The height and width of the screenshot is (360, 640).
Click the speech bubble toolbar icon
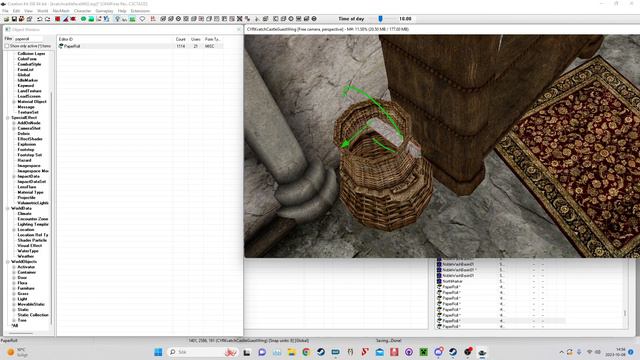[142, 19]
